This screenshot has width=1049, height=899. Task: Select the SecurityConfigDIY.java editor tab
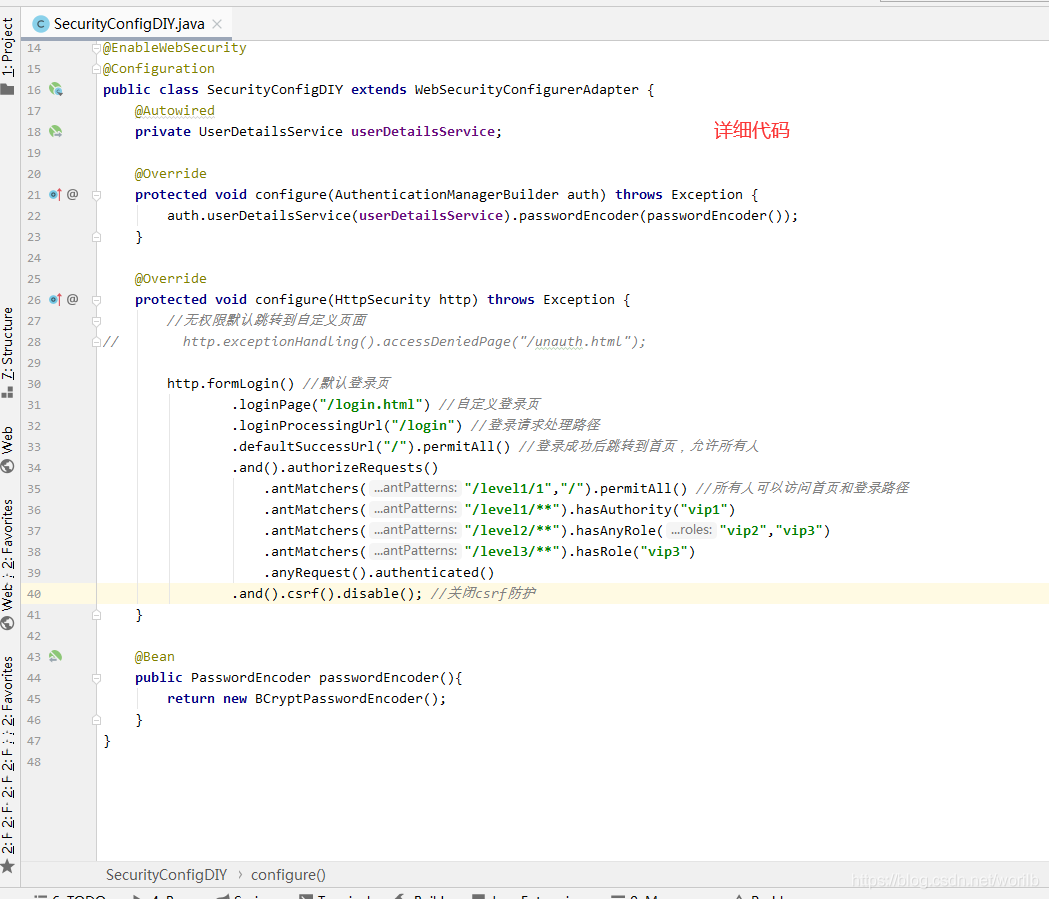tap(127, 24)
